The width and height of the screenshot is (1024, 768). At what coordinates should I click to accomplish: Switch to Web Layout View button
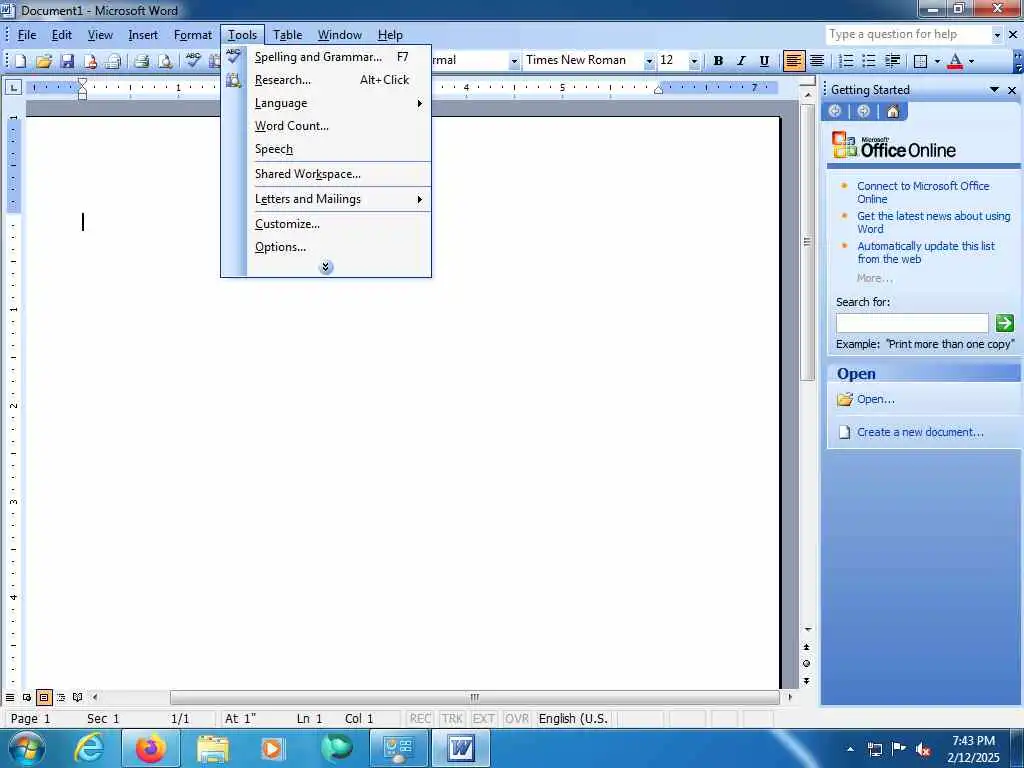[27, 697]
